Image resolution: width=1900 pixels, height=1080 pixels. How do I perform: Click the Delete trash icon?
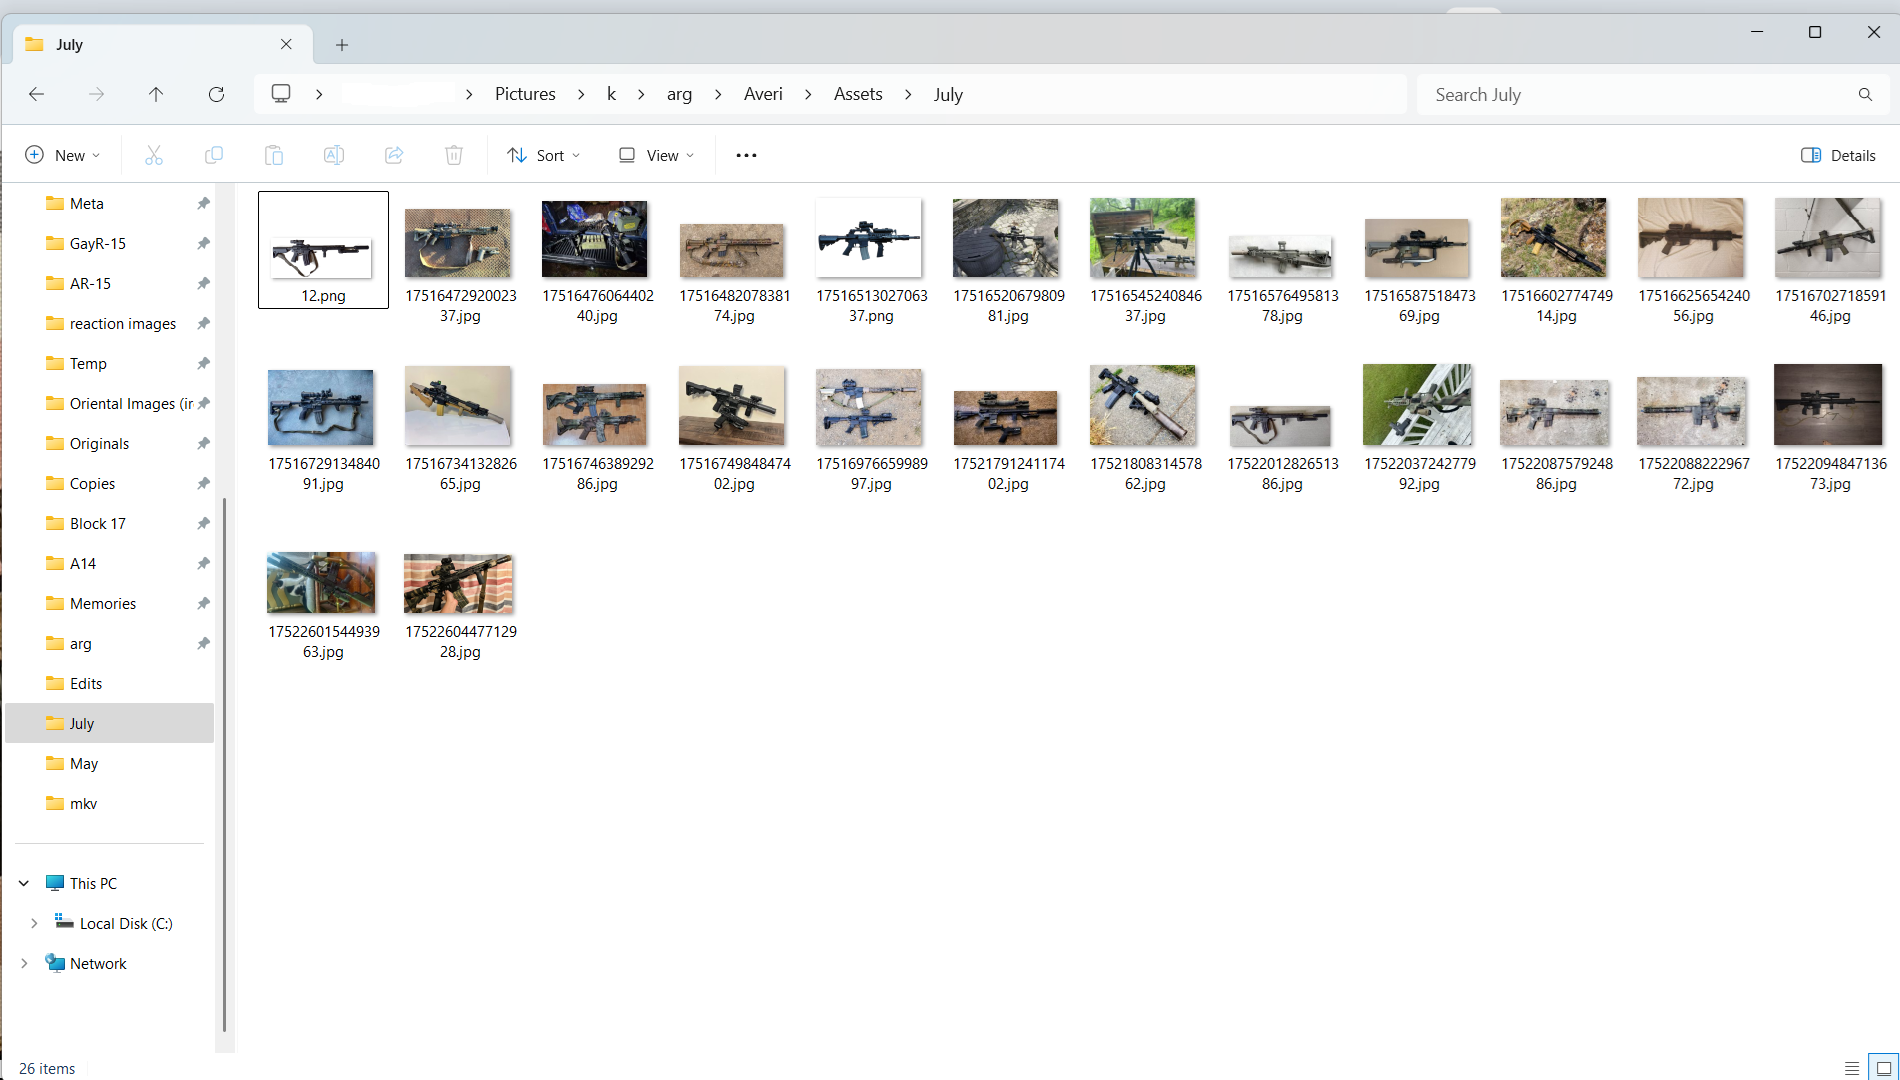(453, 155)
